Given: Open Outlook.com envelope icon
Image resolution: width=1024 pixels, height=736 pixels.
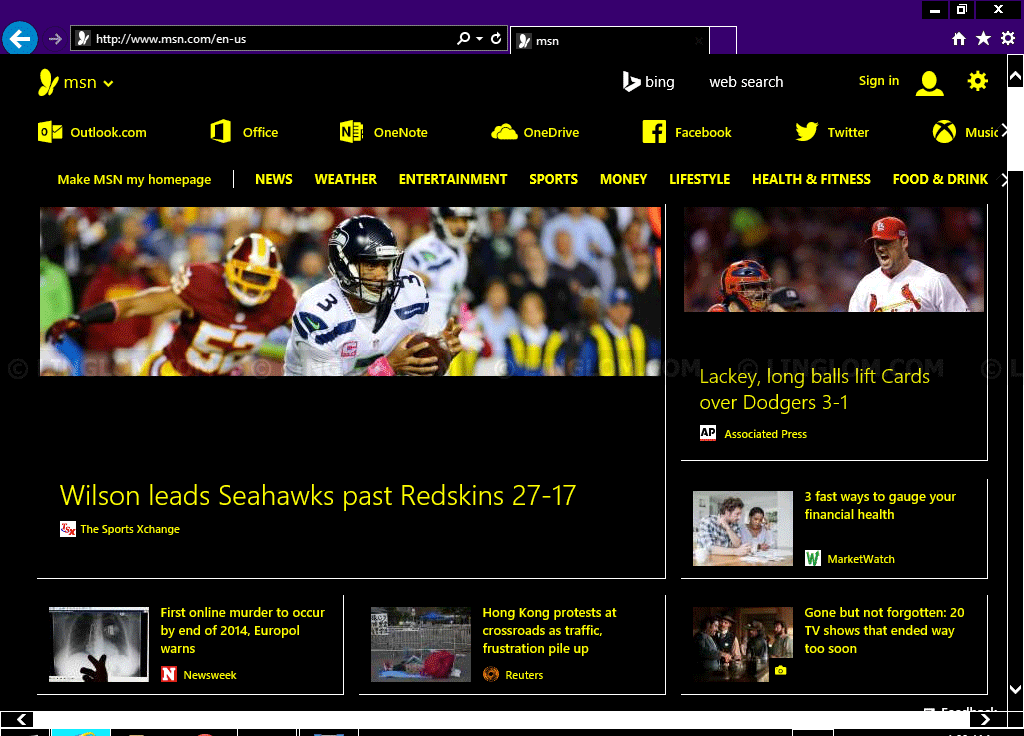Looking at the screenshot, I should click(50, 132).
